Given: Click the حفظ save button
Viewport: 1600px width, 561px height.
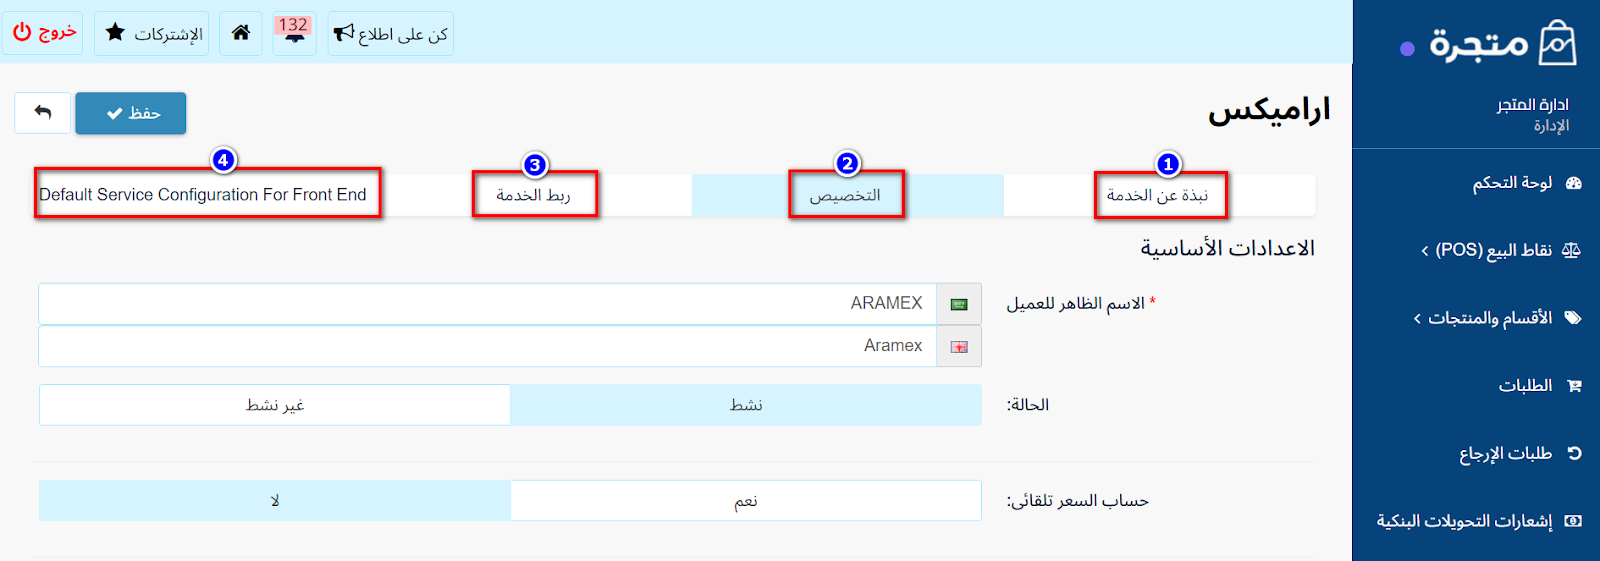Looking at the screenshot, I should pyautogui.click(x=131, y=113).
